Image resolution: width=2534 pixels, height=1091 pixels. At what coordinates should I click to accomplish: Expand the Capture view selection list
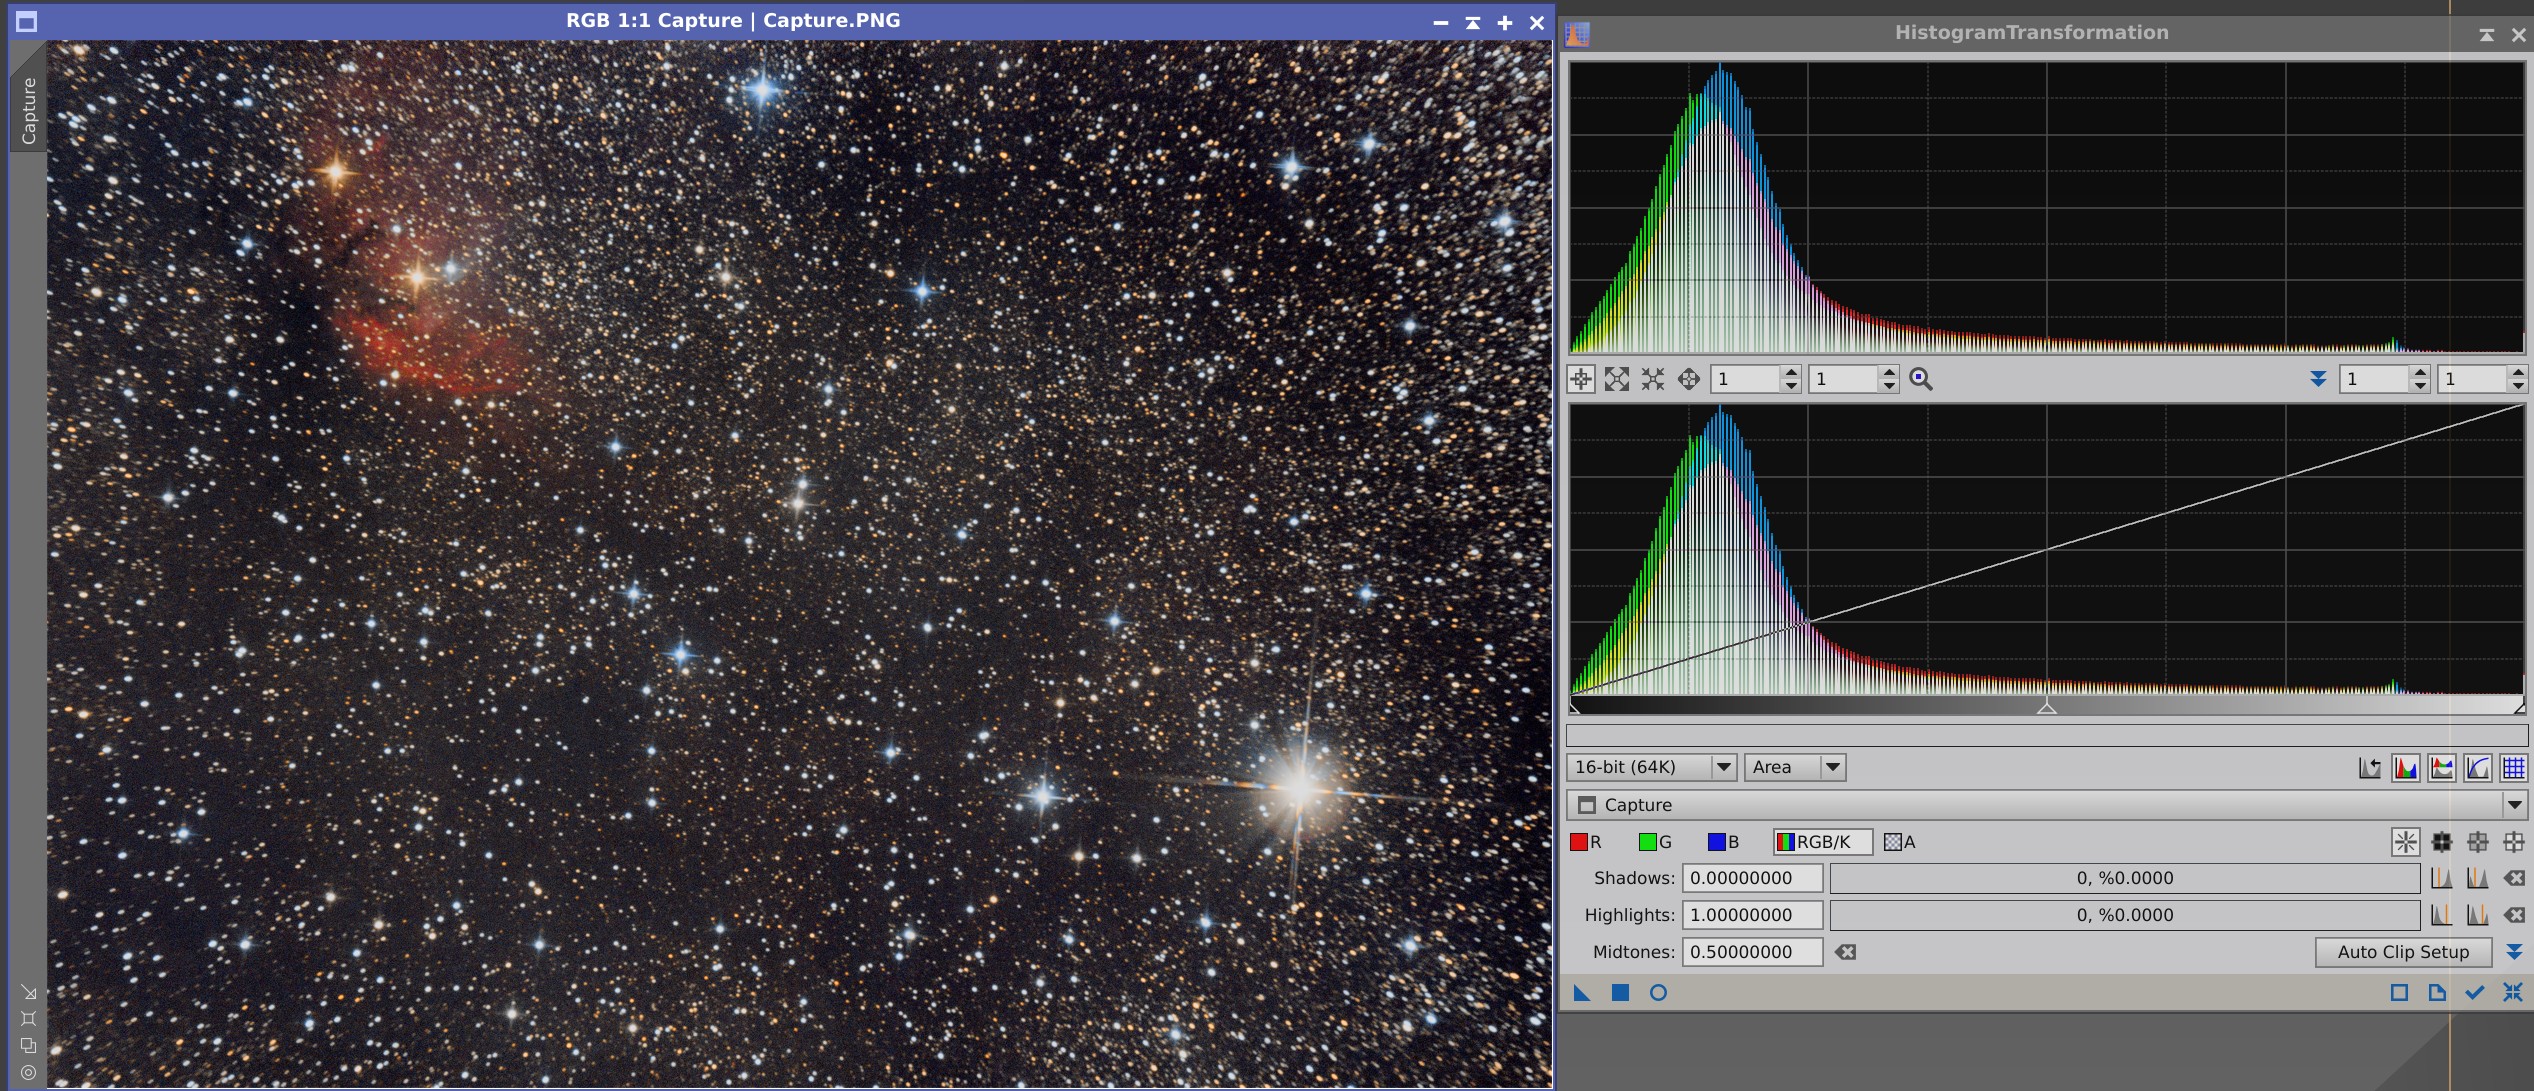click(x=2513, y=805)
